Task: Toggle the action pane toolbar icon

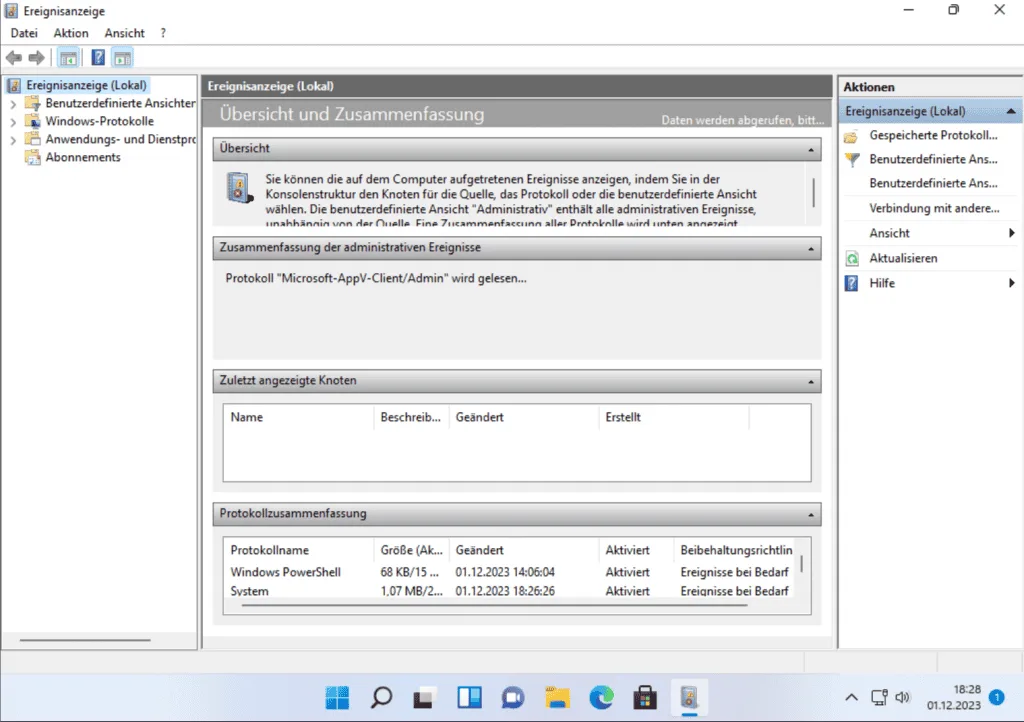Action: (x=121, y=58)
